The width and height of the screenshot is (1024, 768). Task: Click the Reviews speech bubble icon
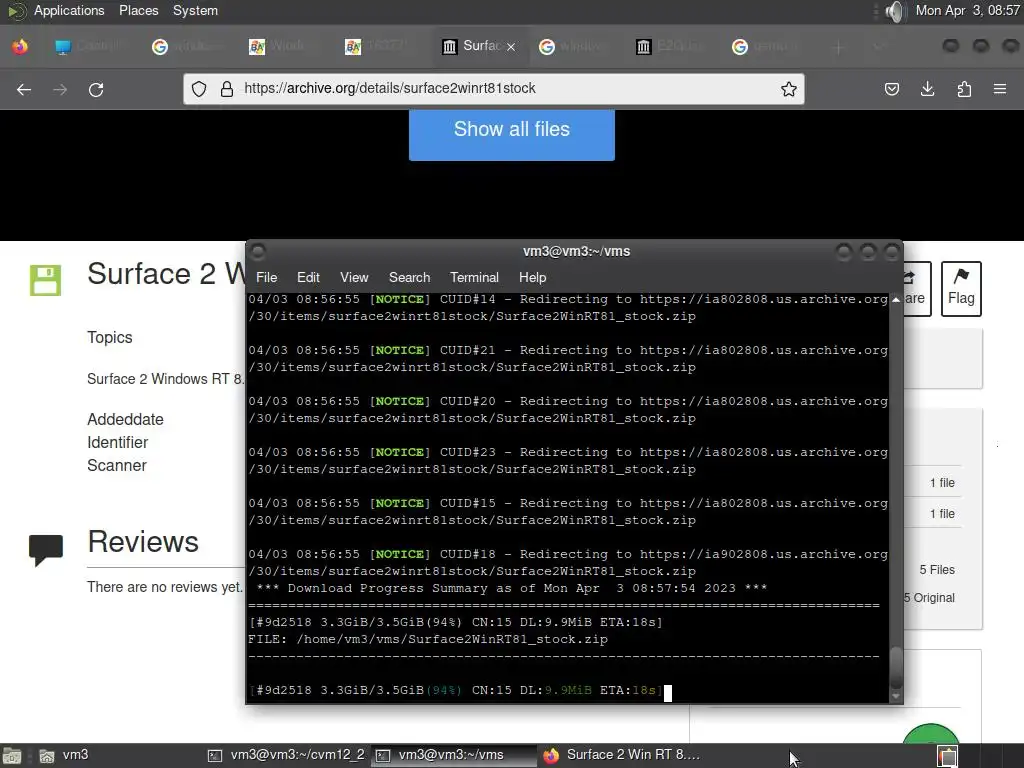(46, 550)
